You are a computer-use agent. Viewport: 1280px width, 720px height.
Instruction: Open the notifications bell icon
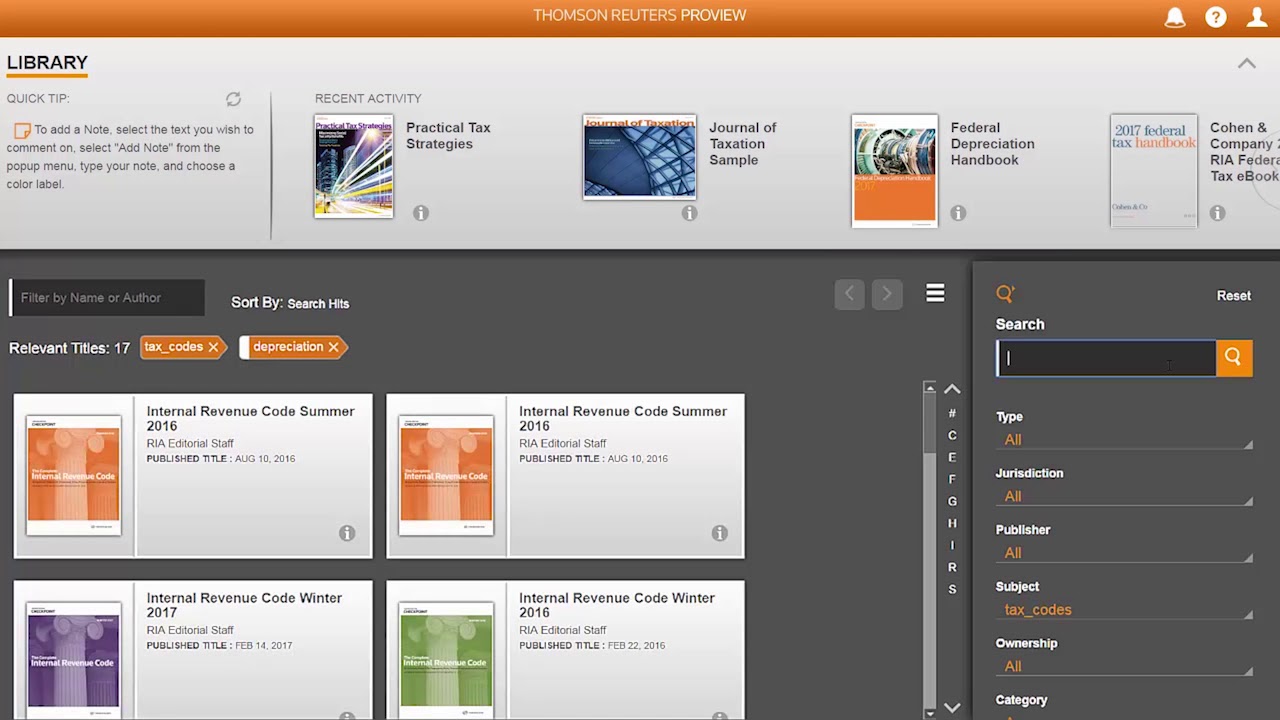click(x=1175, y=17)
